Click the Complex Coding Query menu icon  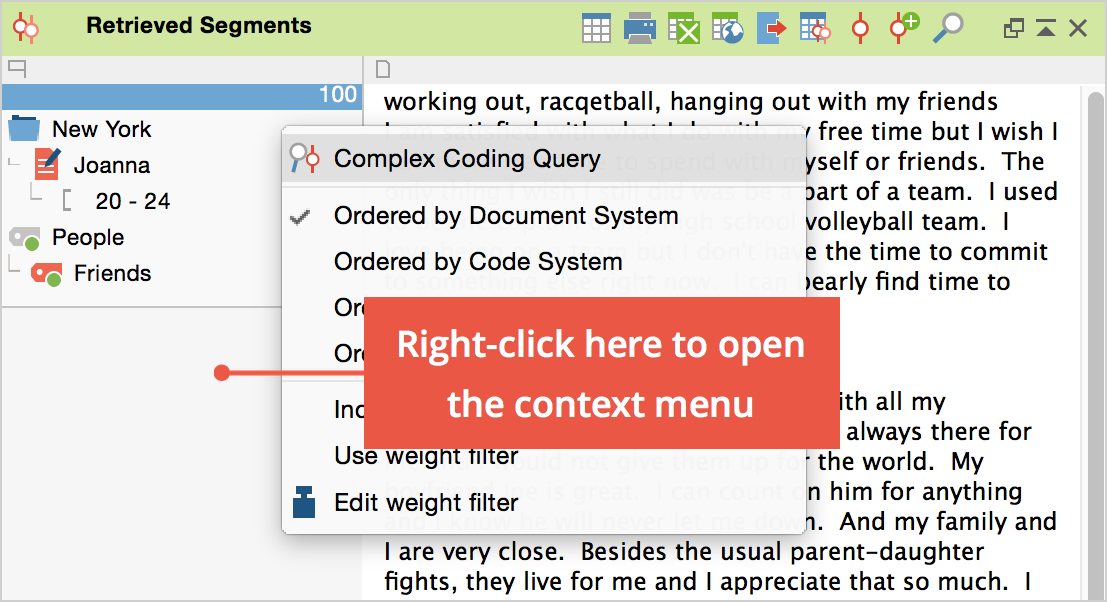tap(305, 158)
